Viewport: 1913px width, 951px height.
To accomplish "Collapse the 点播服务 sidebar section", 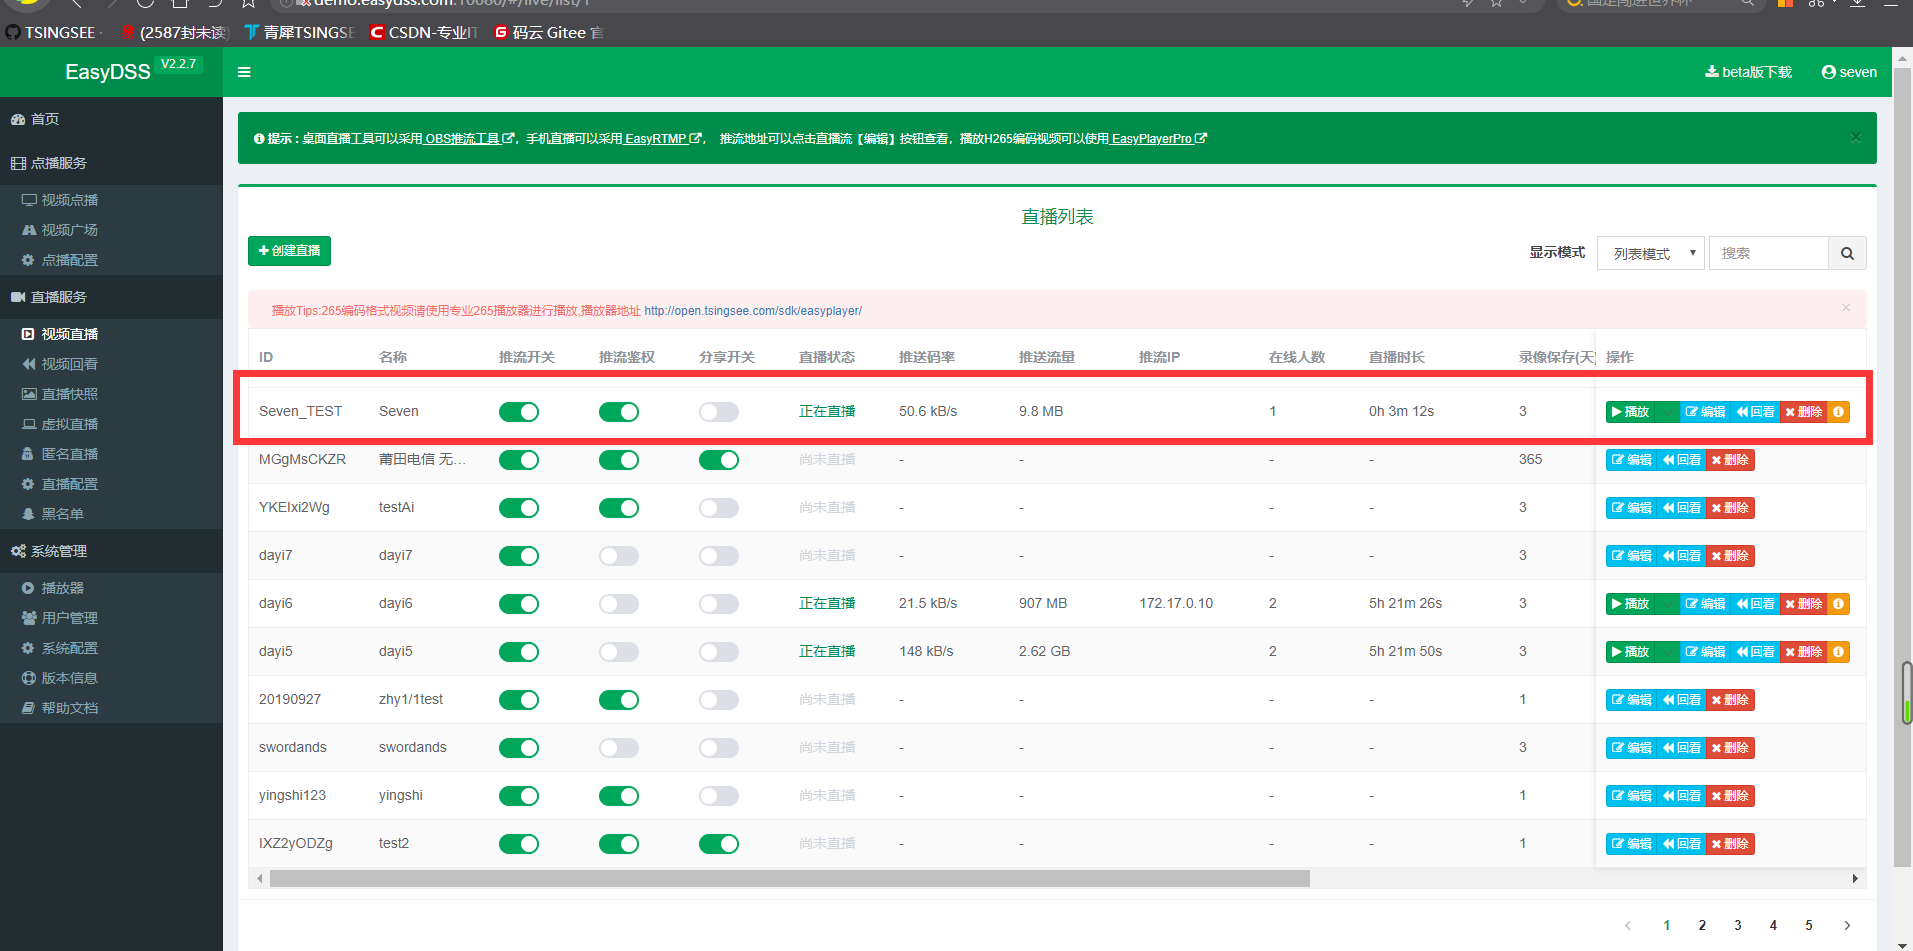I will (x=111, y=163).
